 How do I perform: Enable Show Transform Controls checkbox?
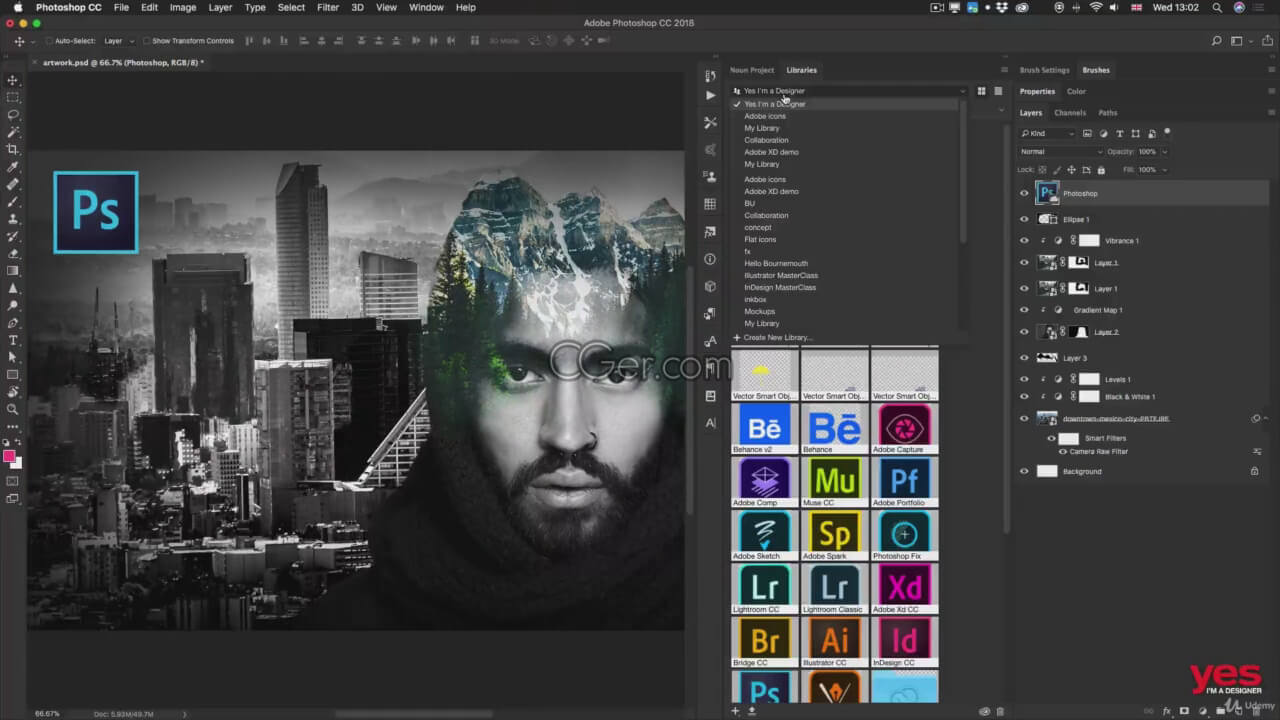click(146, 41)
